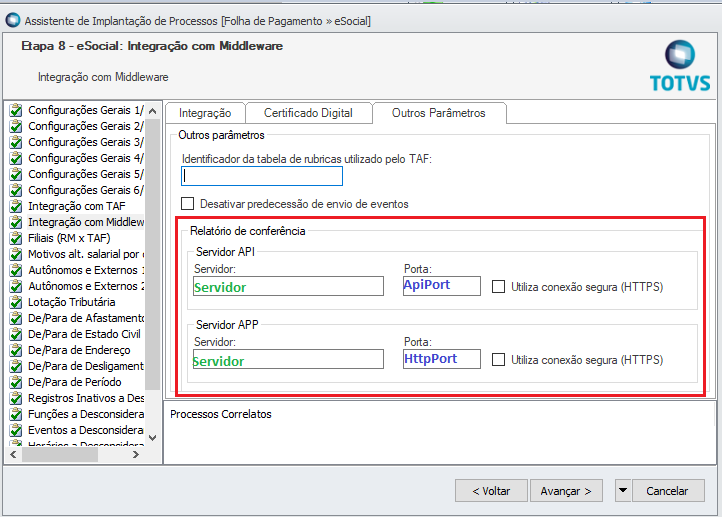Click the Servidor APP server field

pos(288,359)
